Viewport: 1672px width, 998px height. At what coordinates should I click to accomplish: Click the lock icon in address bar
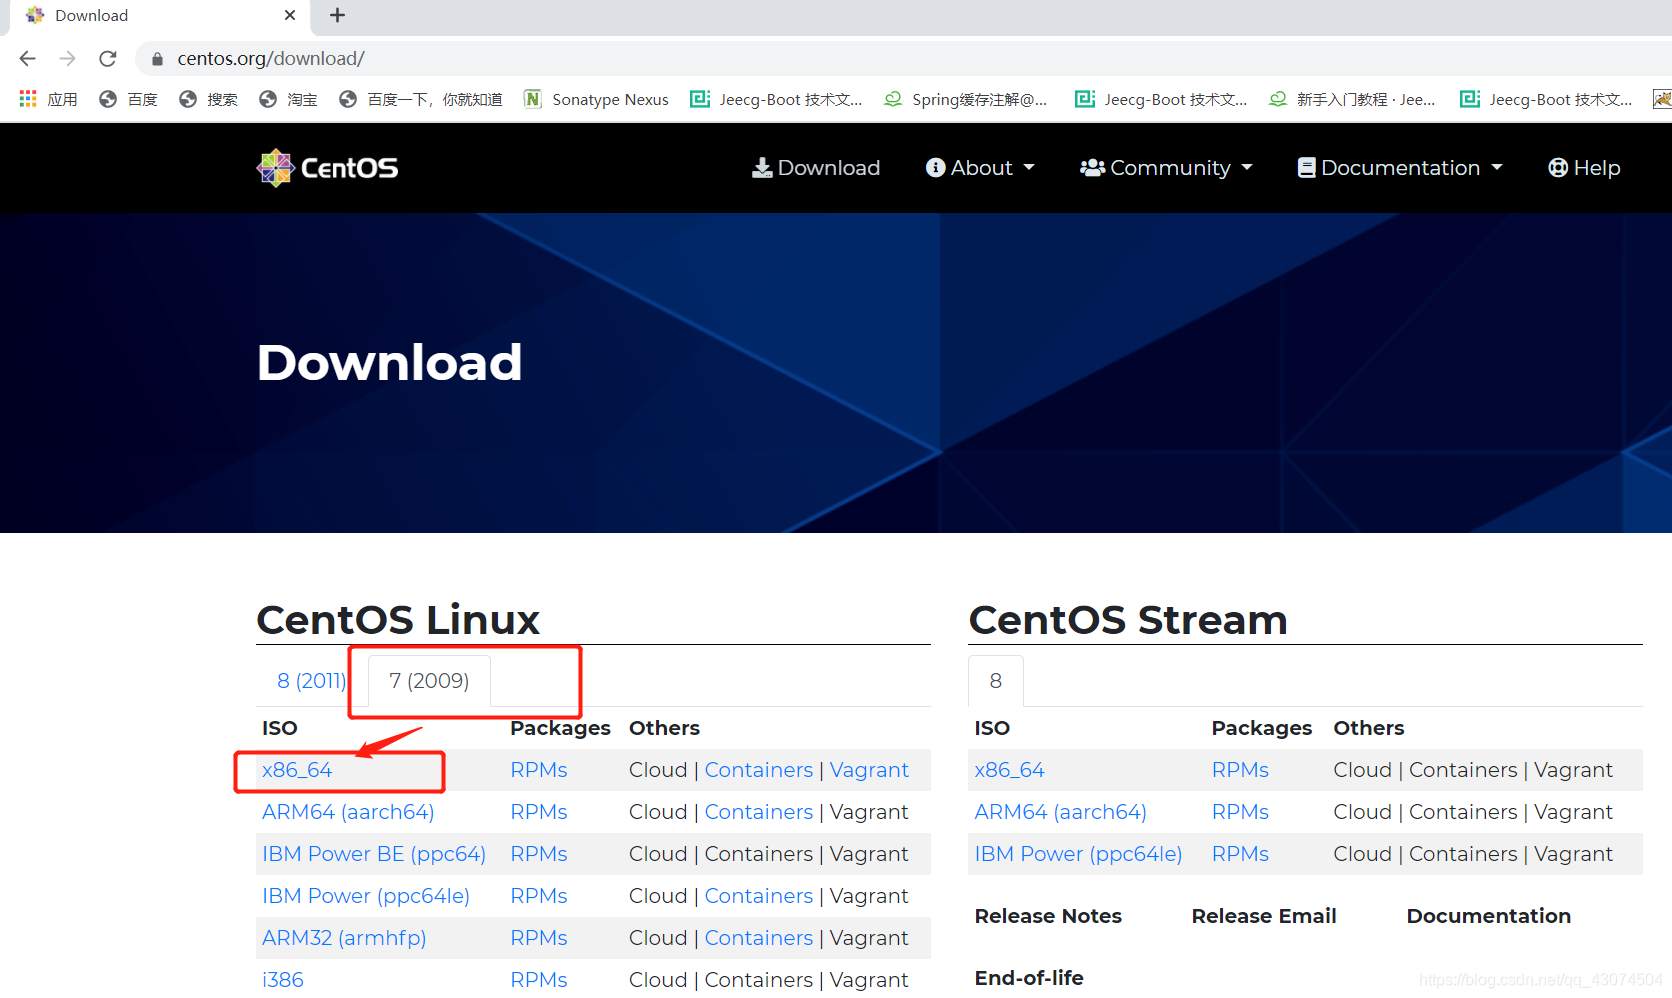pyautogui.click(x=157, y=59)
